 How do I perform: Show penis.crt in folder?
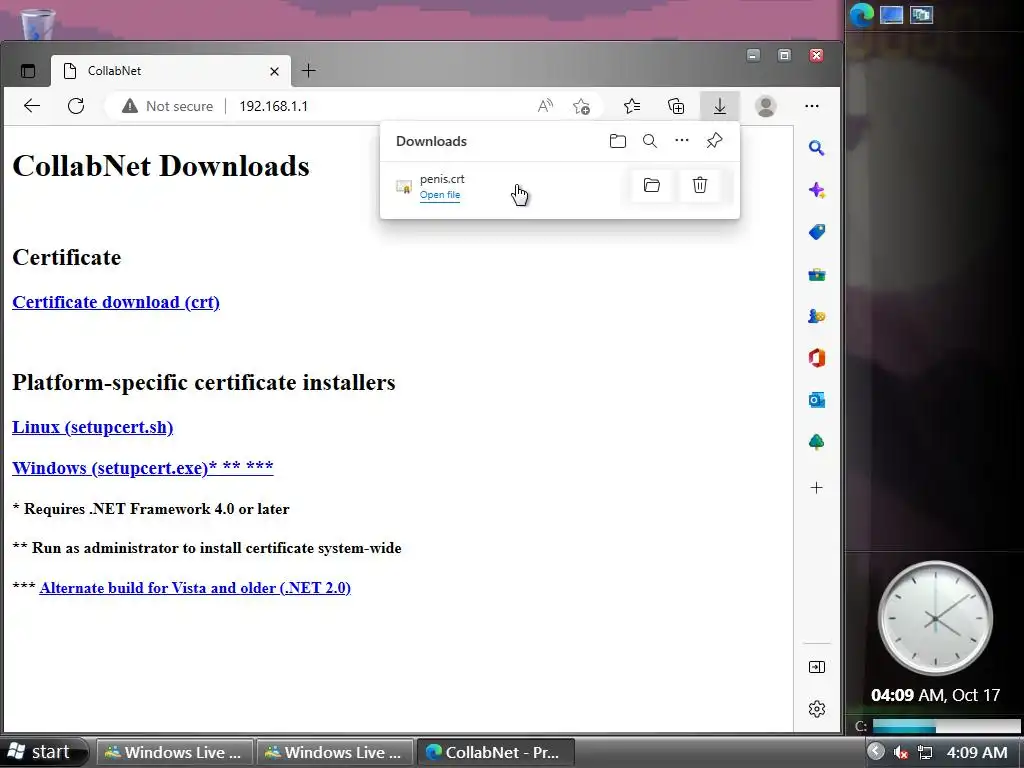[651, 185]
